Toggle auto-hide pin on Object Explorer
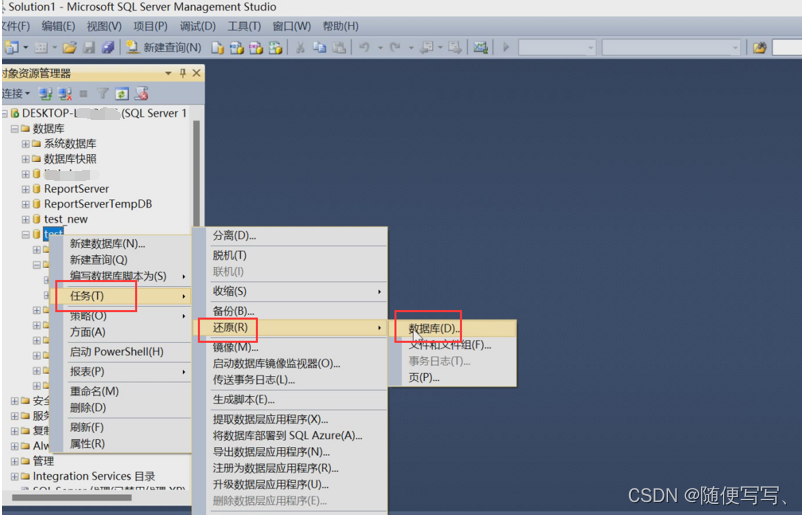 click(x=183, y=73)
